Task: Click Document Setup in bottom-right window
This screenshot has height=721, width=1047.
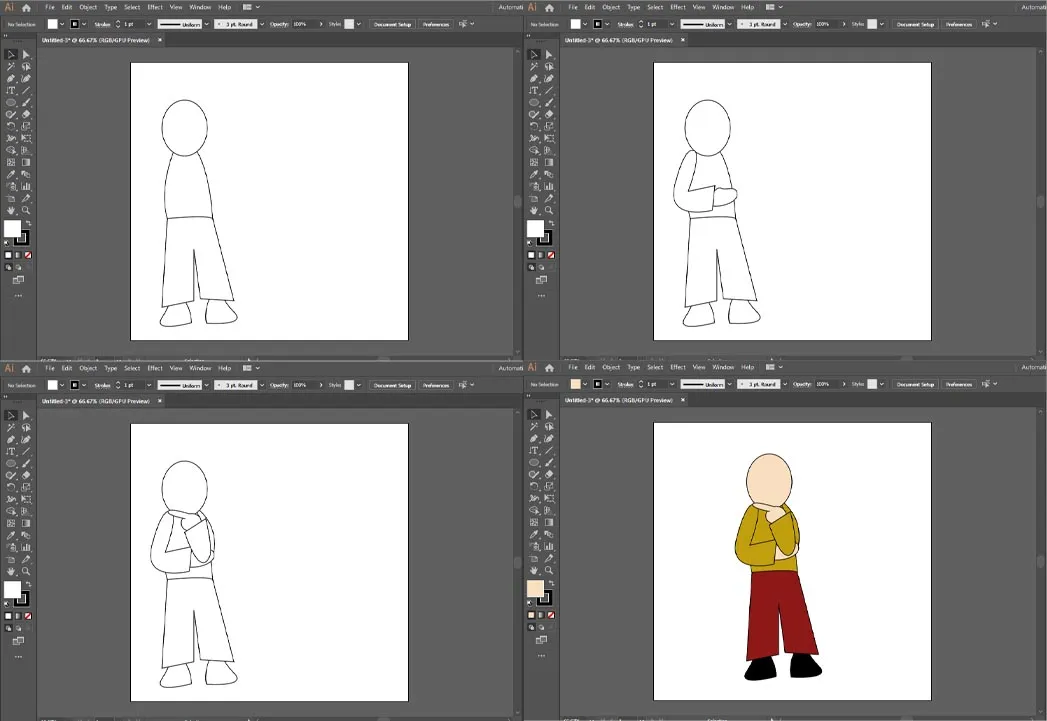Action: coord(915,384)
